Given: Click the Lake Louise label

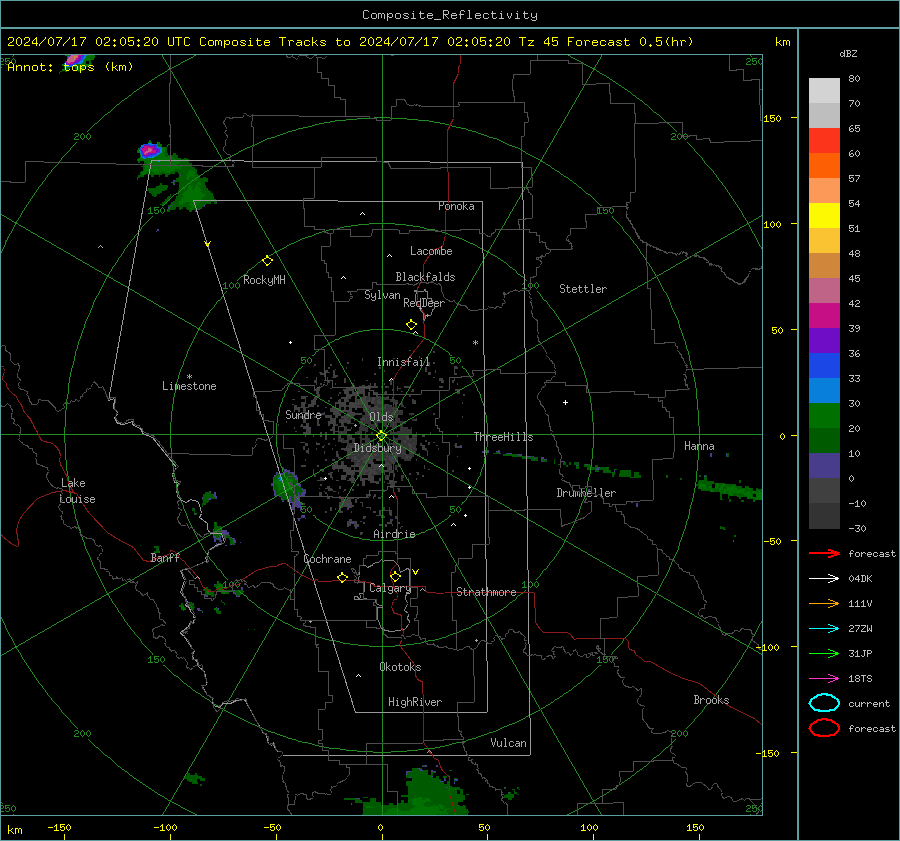Looking at the screenshot, I should pyautogui.click(x=78, y=491).
